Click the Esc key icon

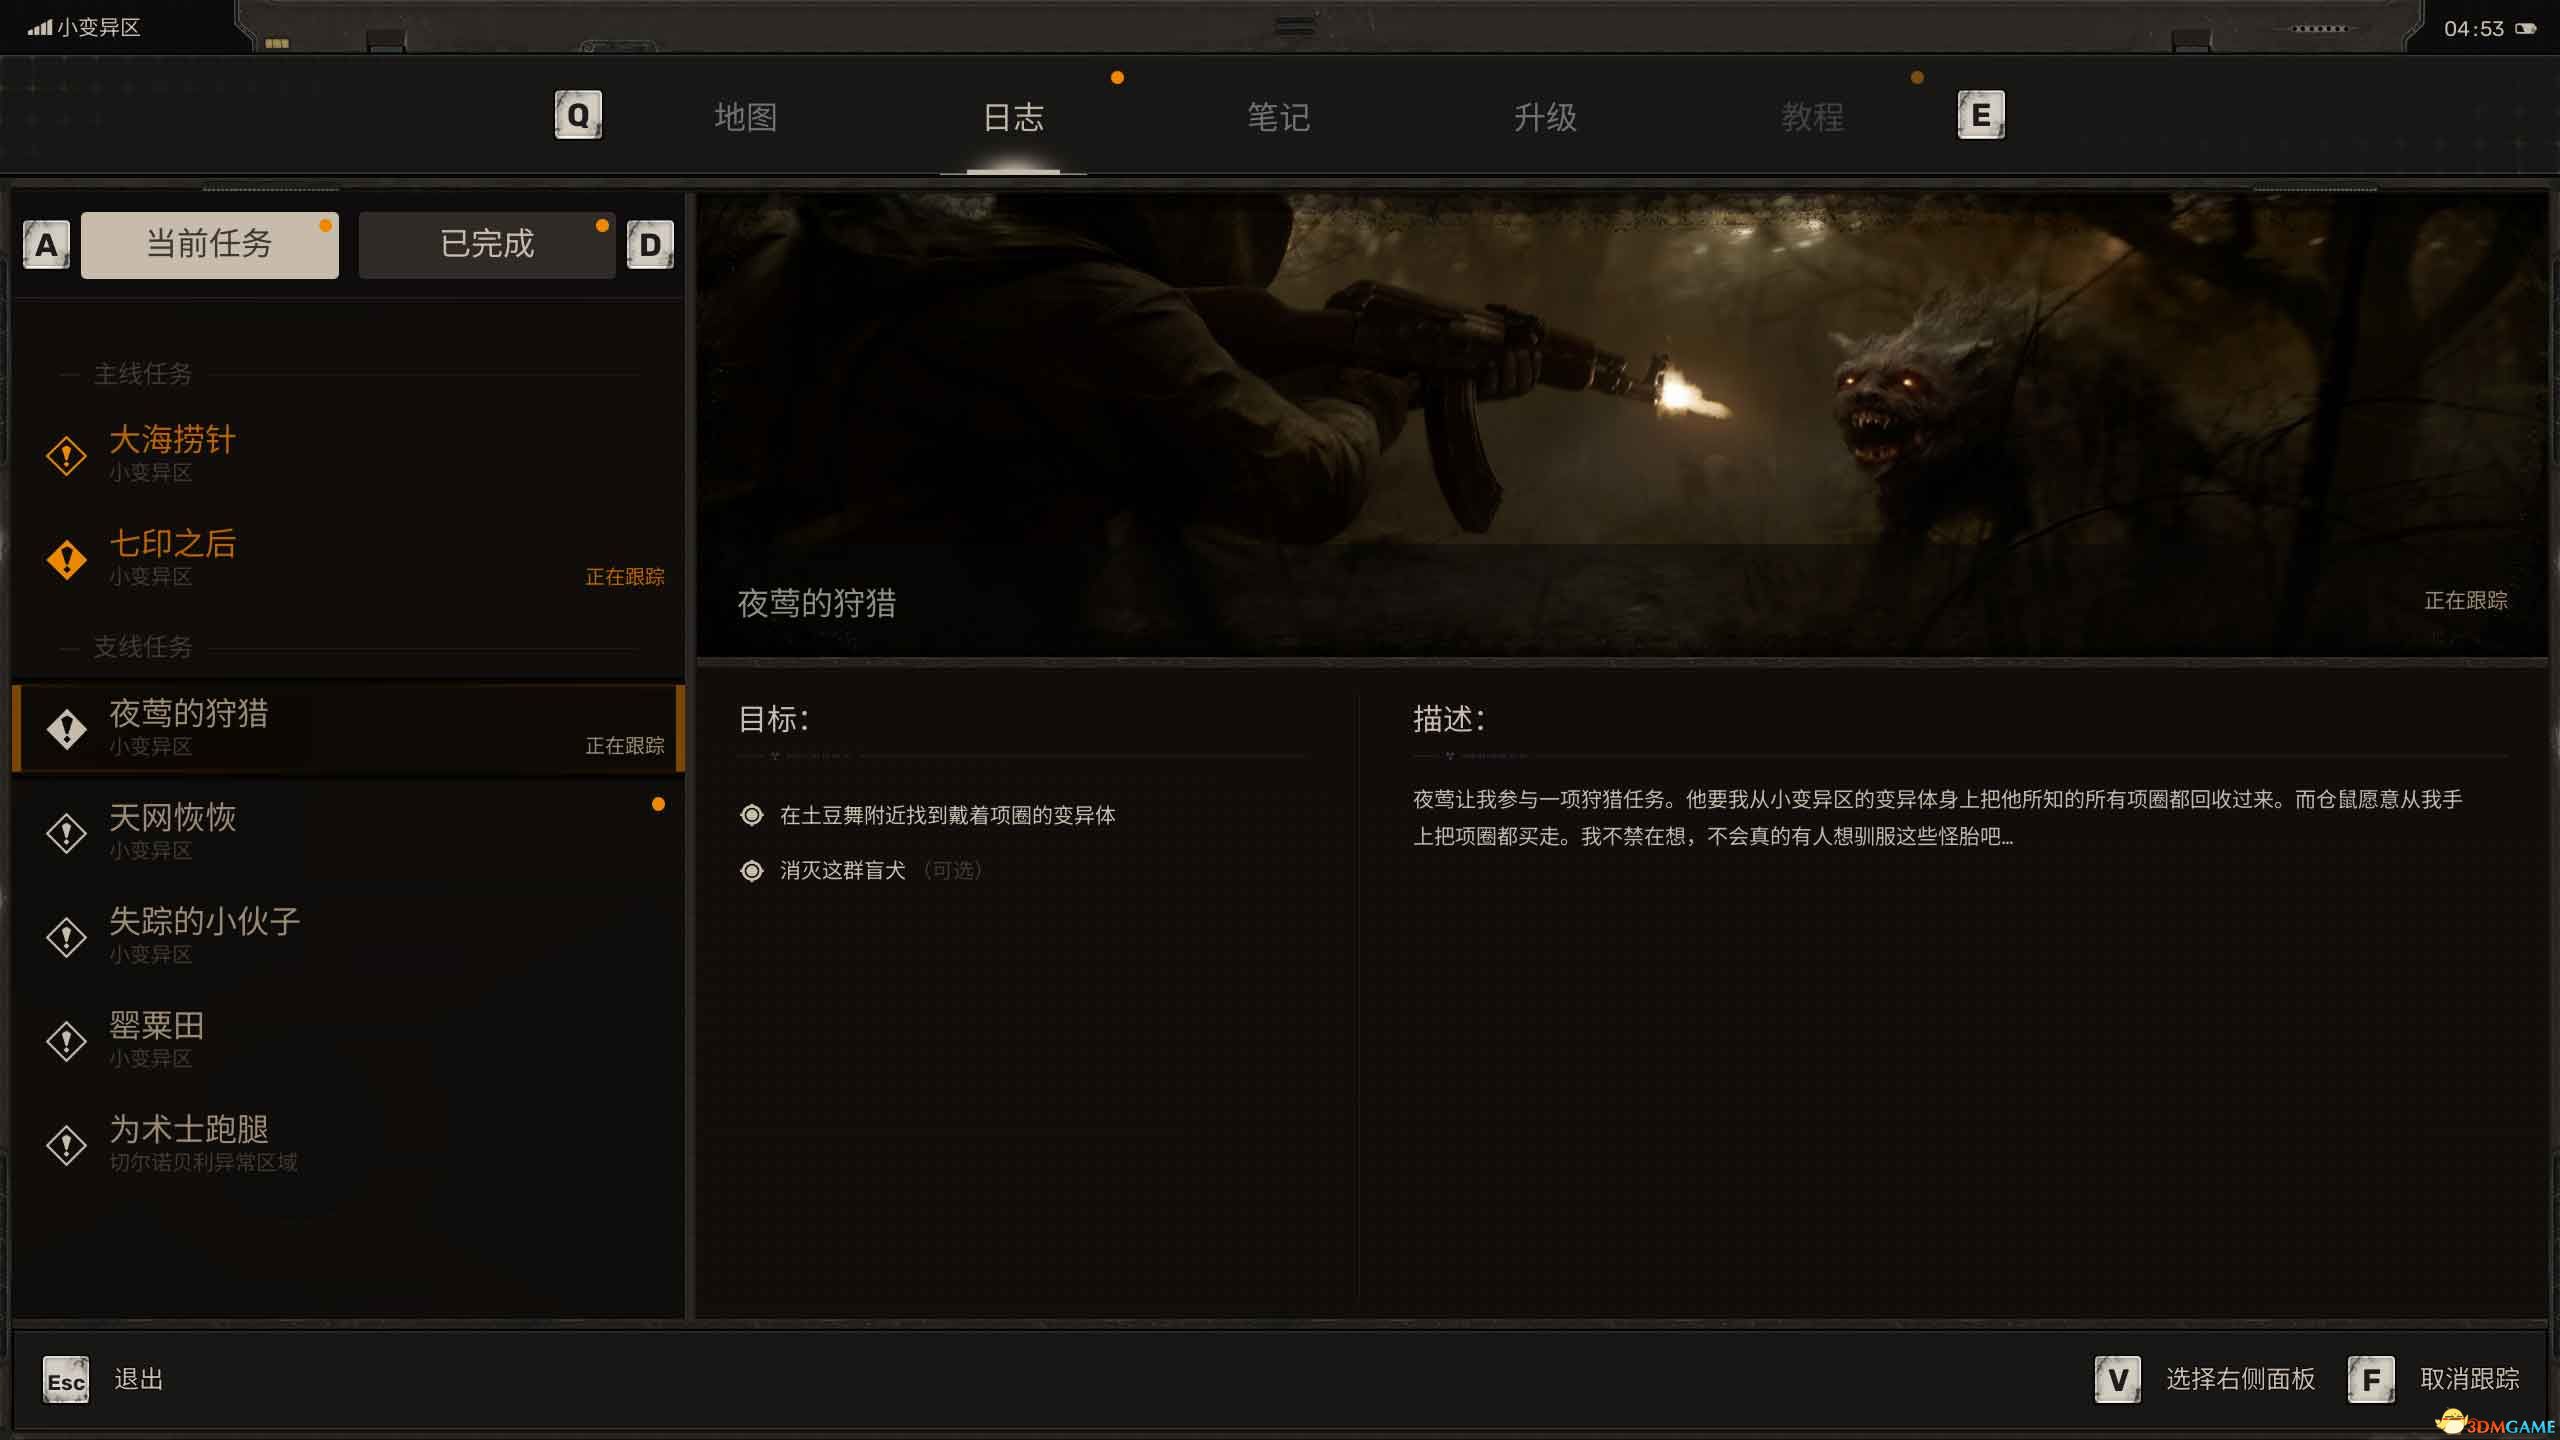click(x=66, y=1380)
